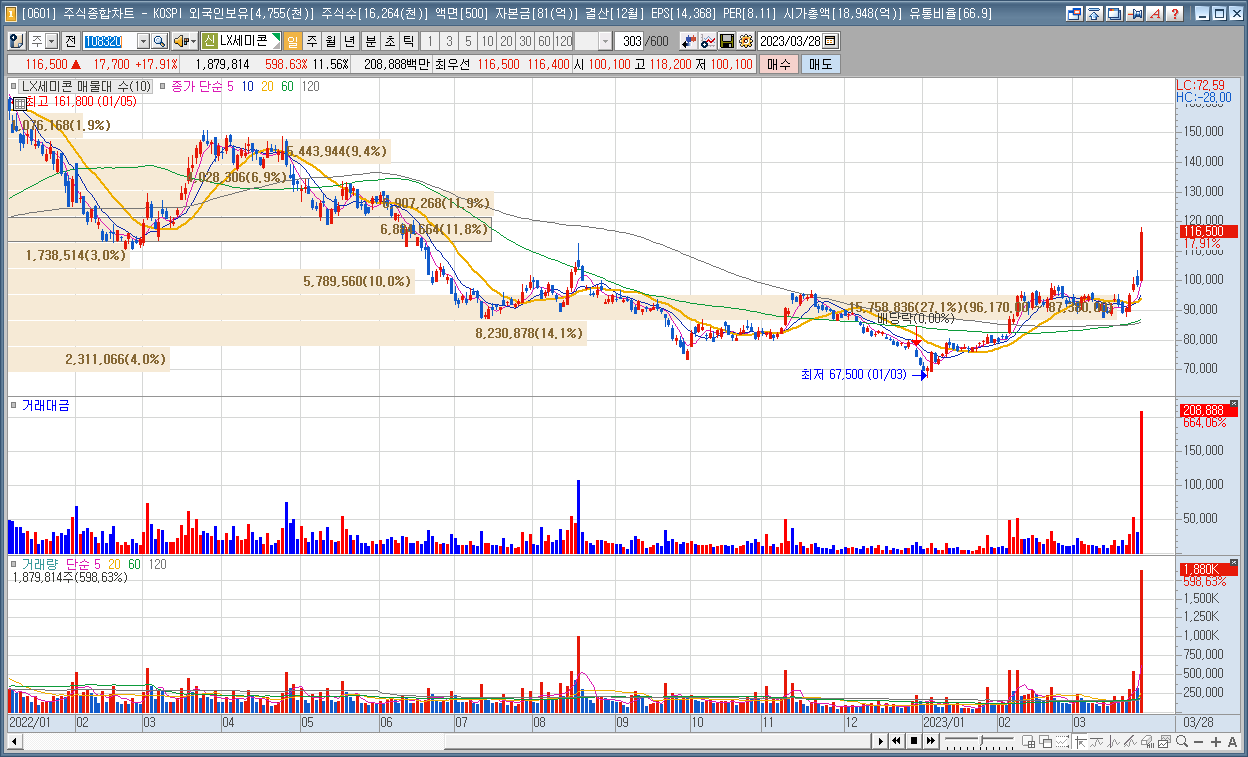Viewport: 1248px width, 757px height.
Task: Select the monthly 월 period toggle
Action: coord(330,41)
